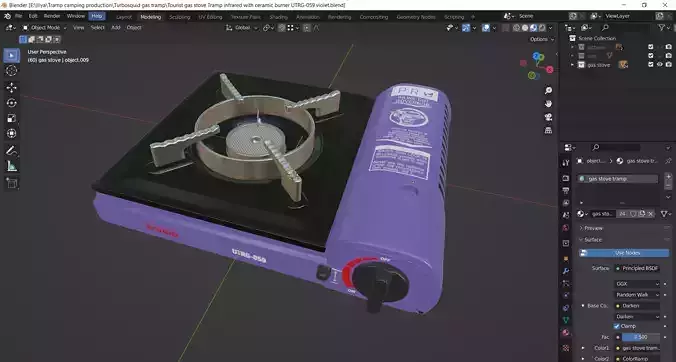Open the View Layer properties tab
The height and width of the screenshot is (362, 676).
click(566, 203)
